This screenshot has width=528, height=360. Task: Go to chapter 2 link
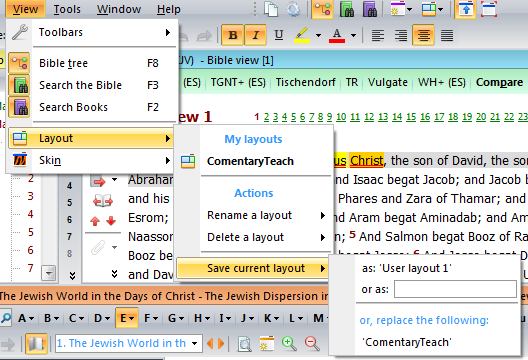pyautogui.click(x=266, y=117)
